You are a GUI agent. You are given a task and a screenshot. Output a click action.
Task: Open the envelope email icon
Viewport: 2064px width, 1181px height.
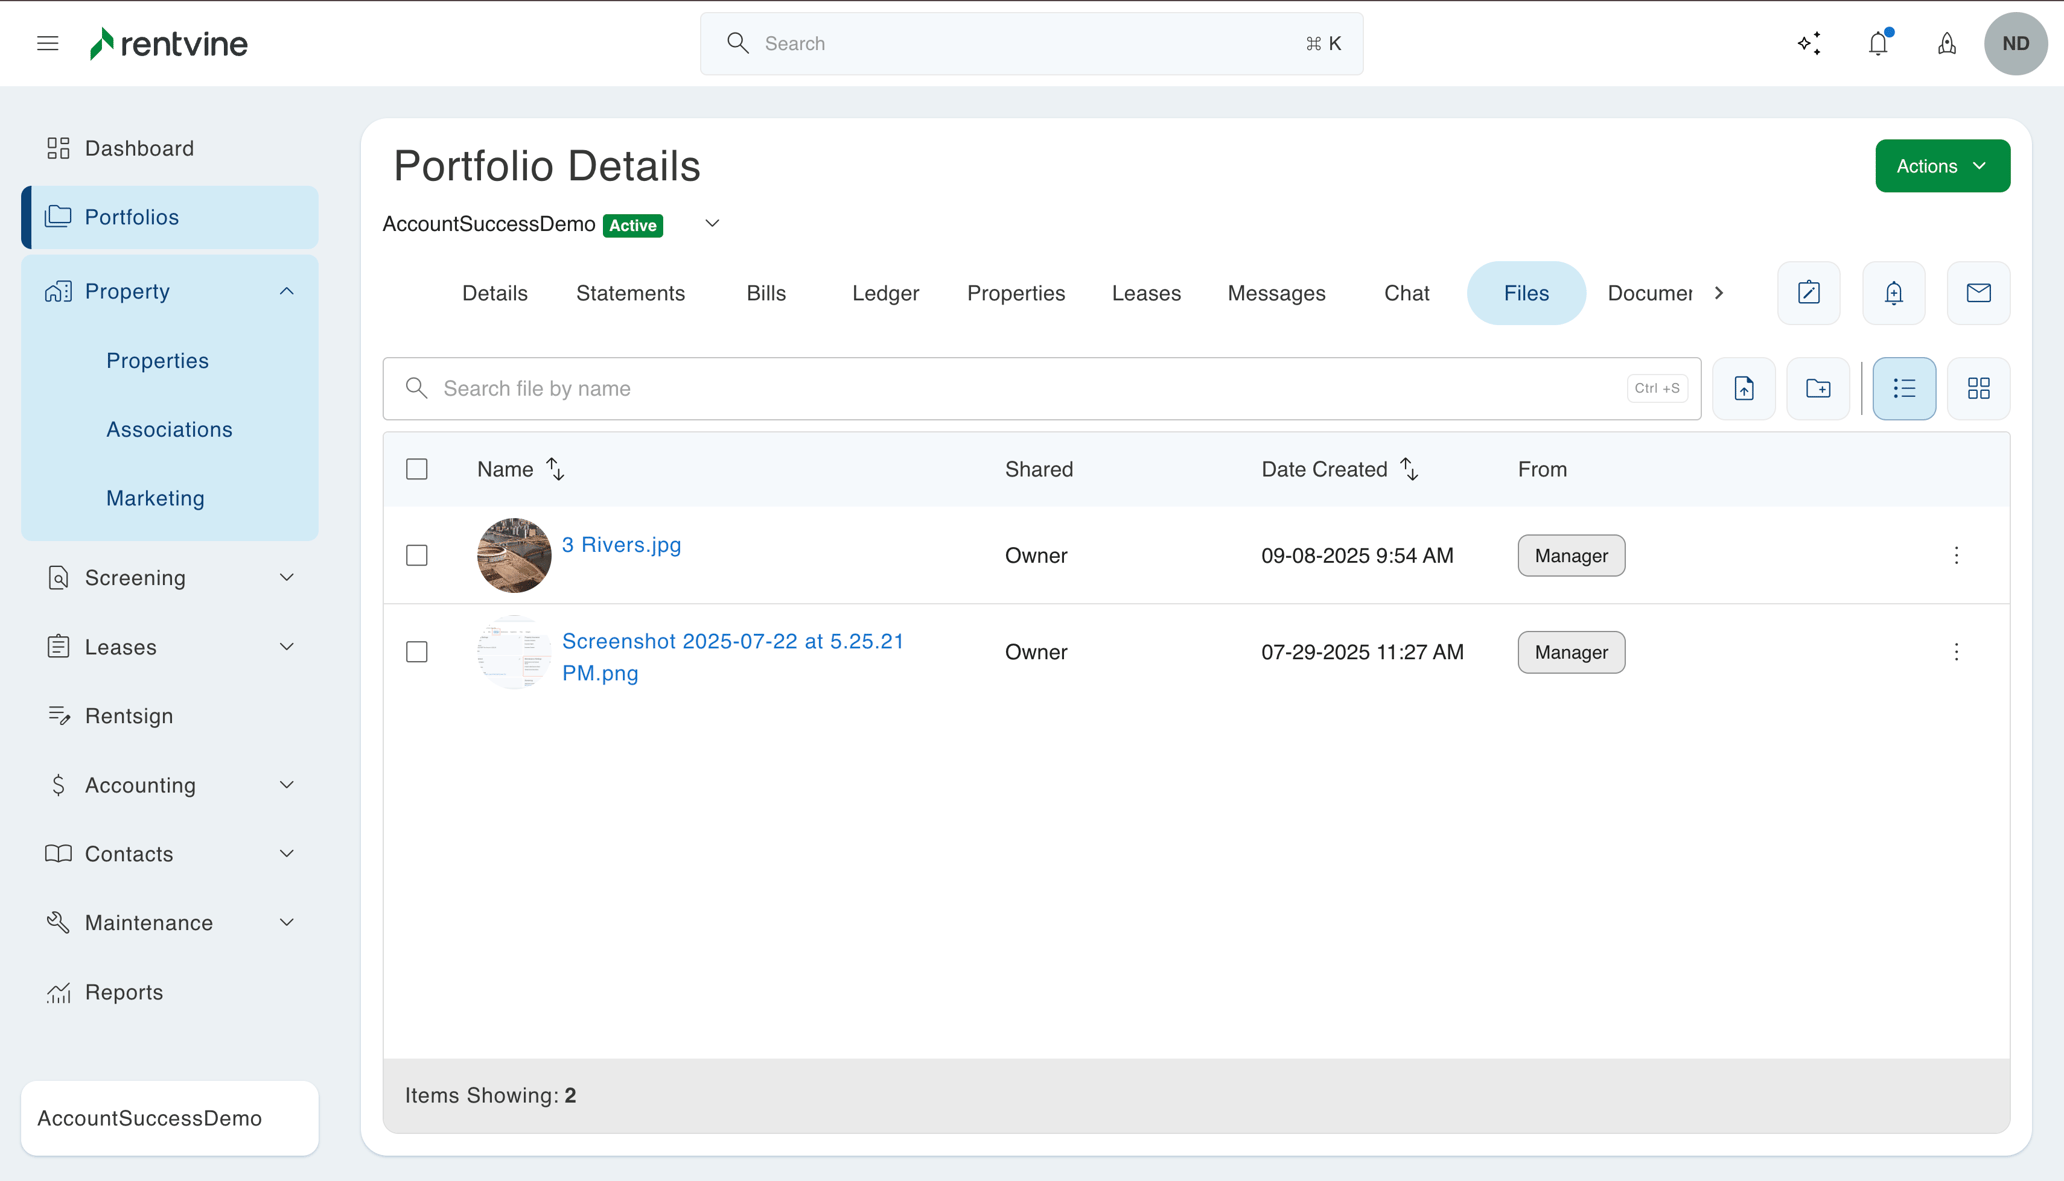[x=1978, y=293]
